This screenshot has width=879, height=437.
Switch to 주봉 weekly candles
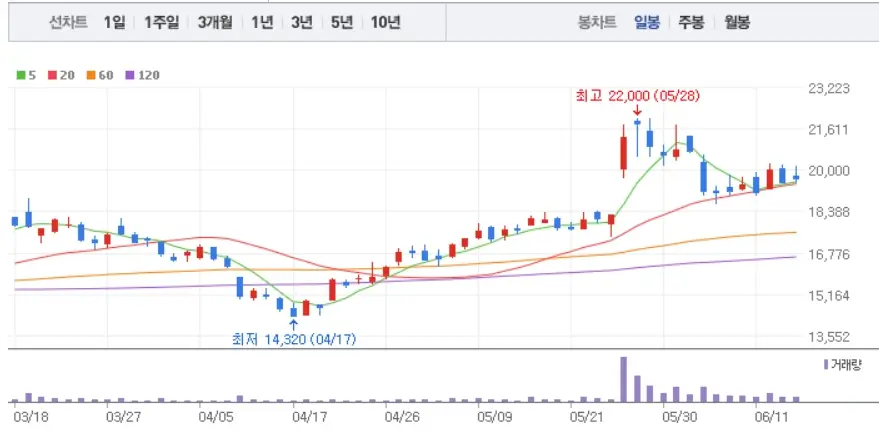691,22
